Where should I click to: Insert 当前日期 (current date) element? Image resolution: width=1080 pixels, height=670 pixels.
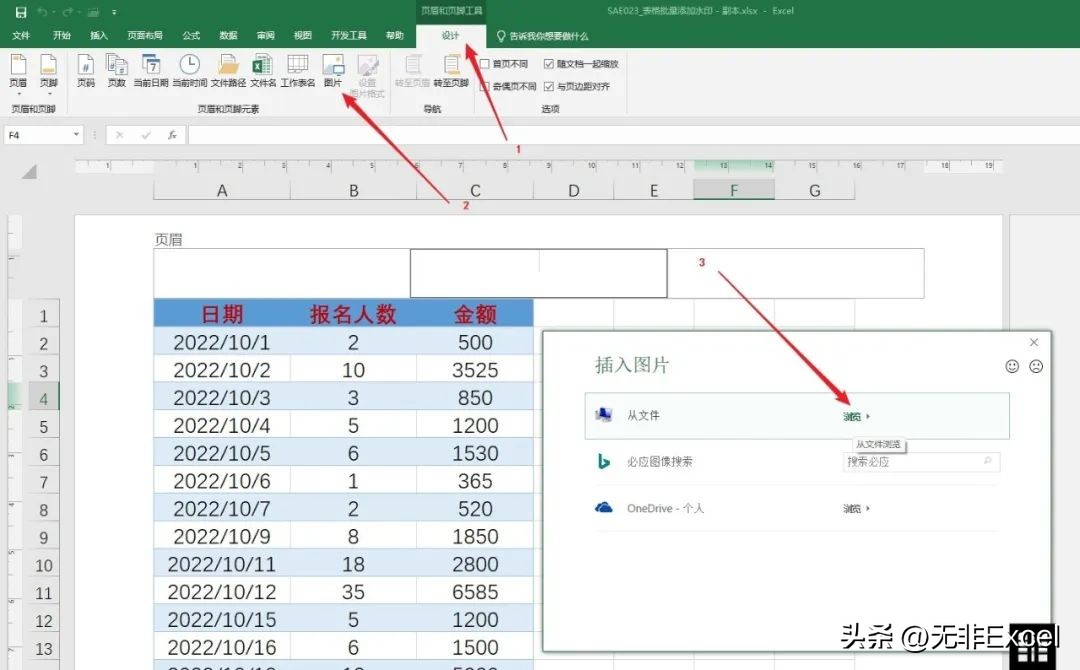click(151, 71)
